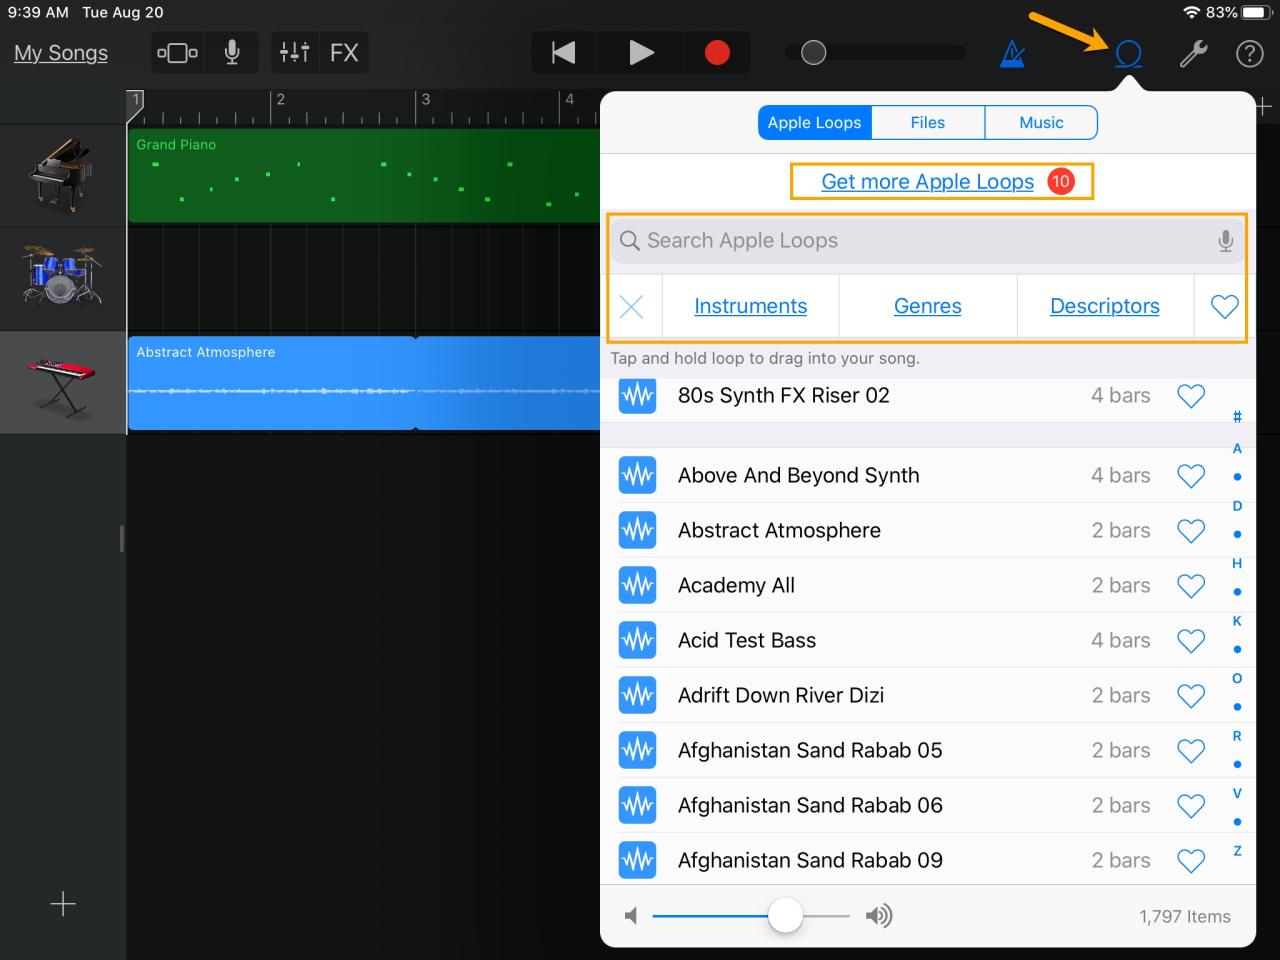Image resolution: width=1280 pixels, height=960 pixels.
Task: Favorite the Acid Test Bass loop
Action: 1191,640
